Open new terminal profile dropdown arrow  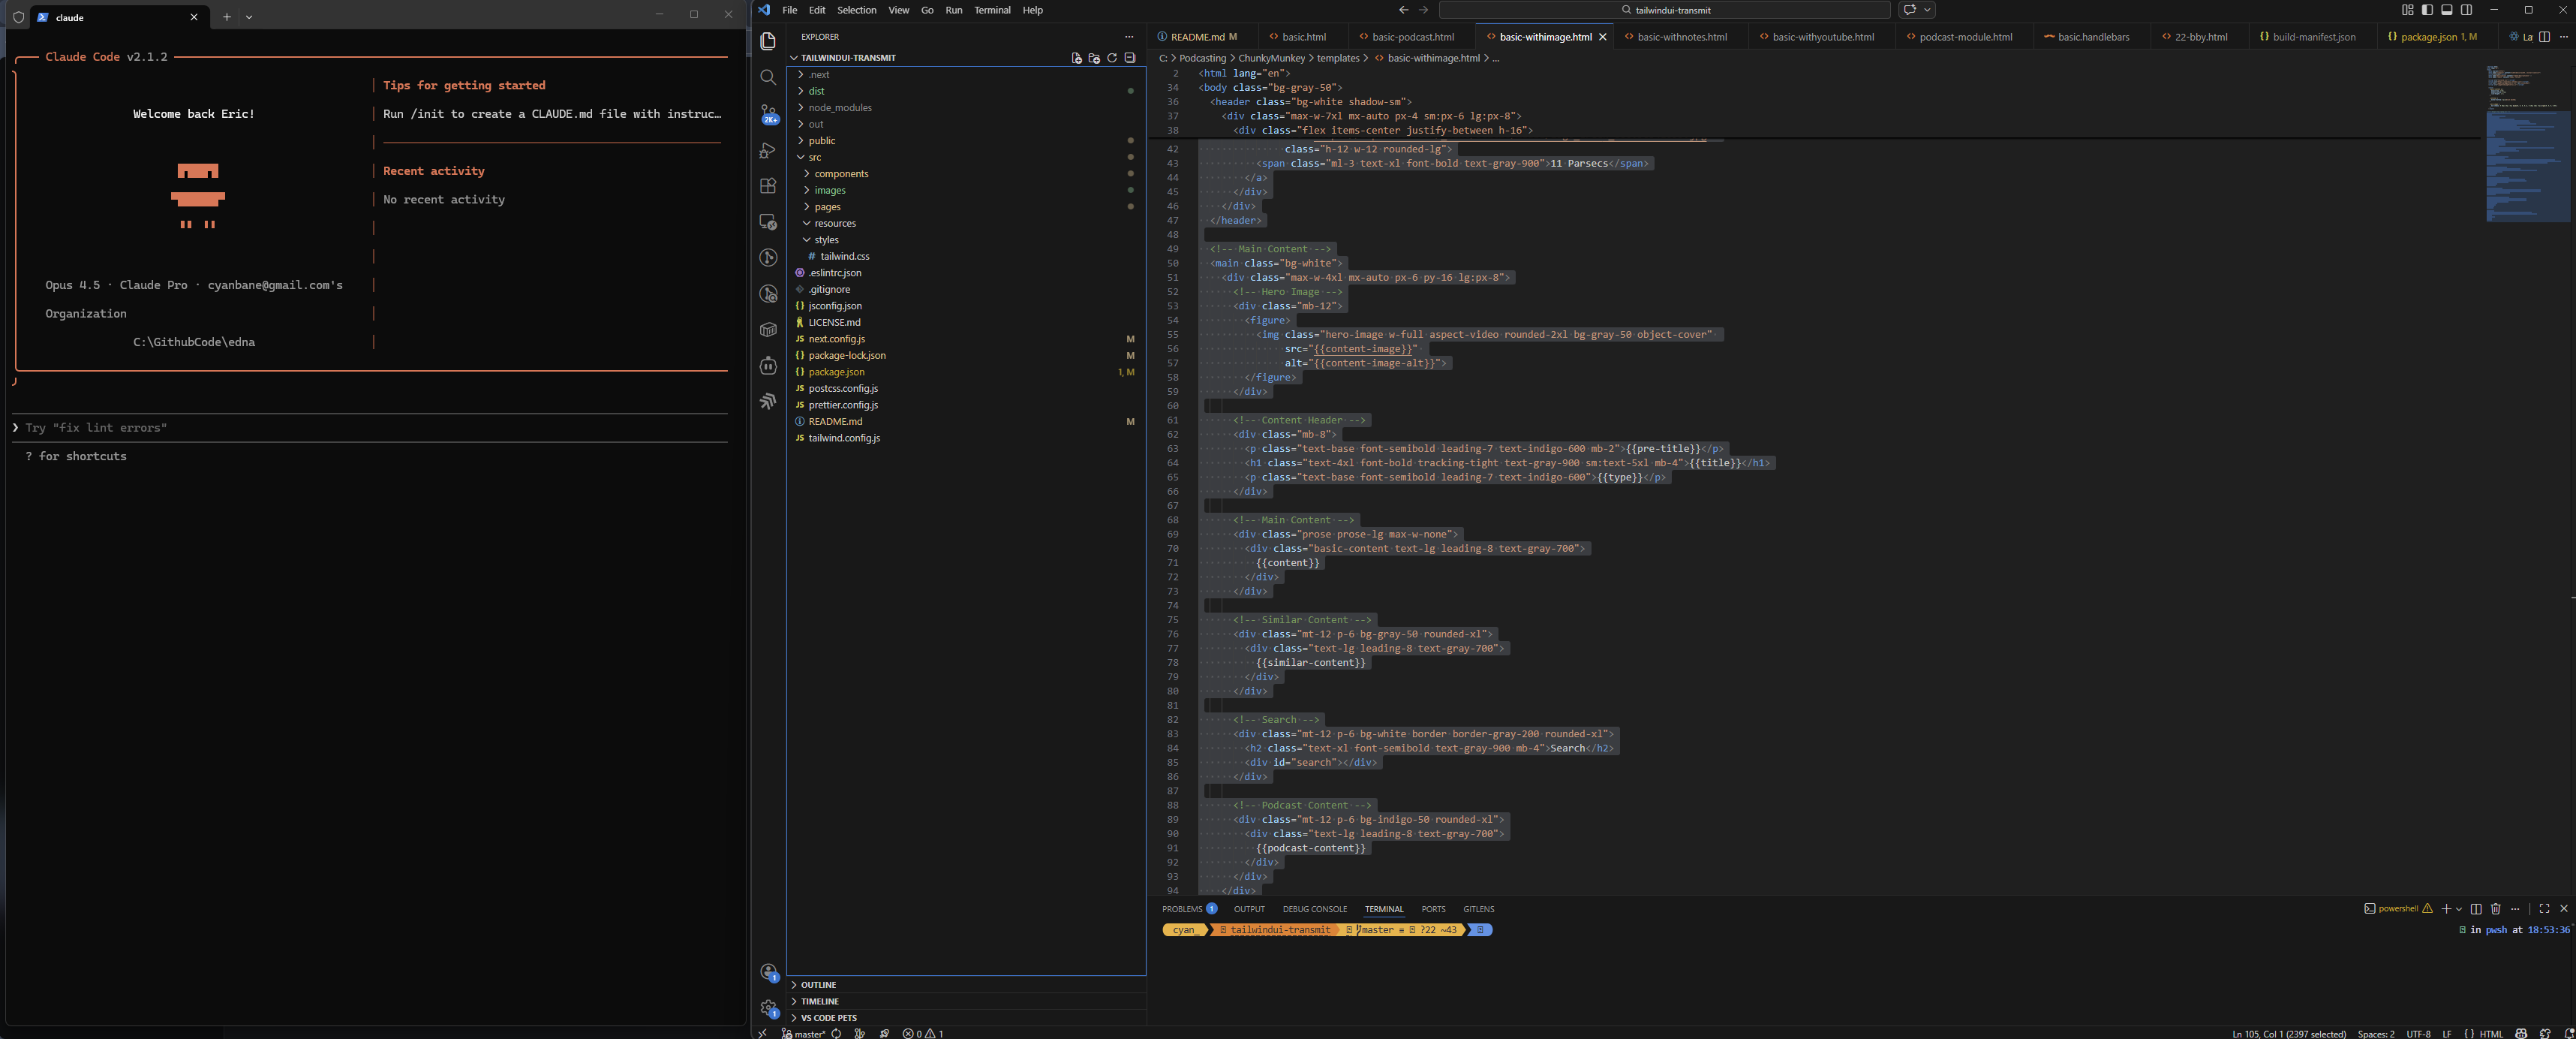pos(2459,909)
